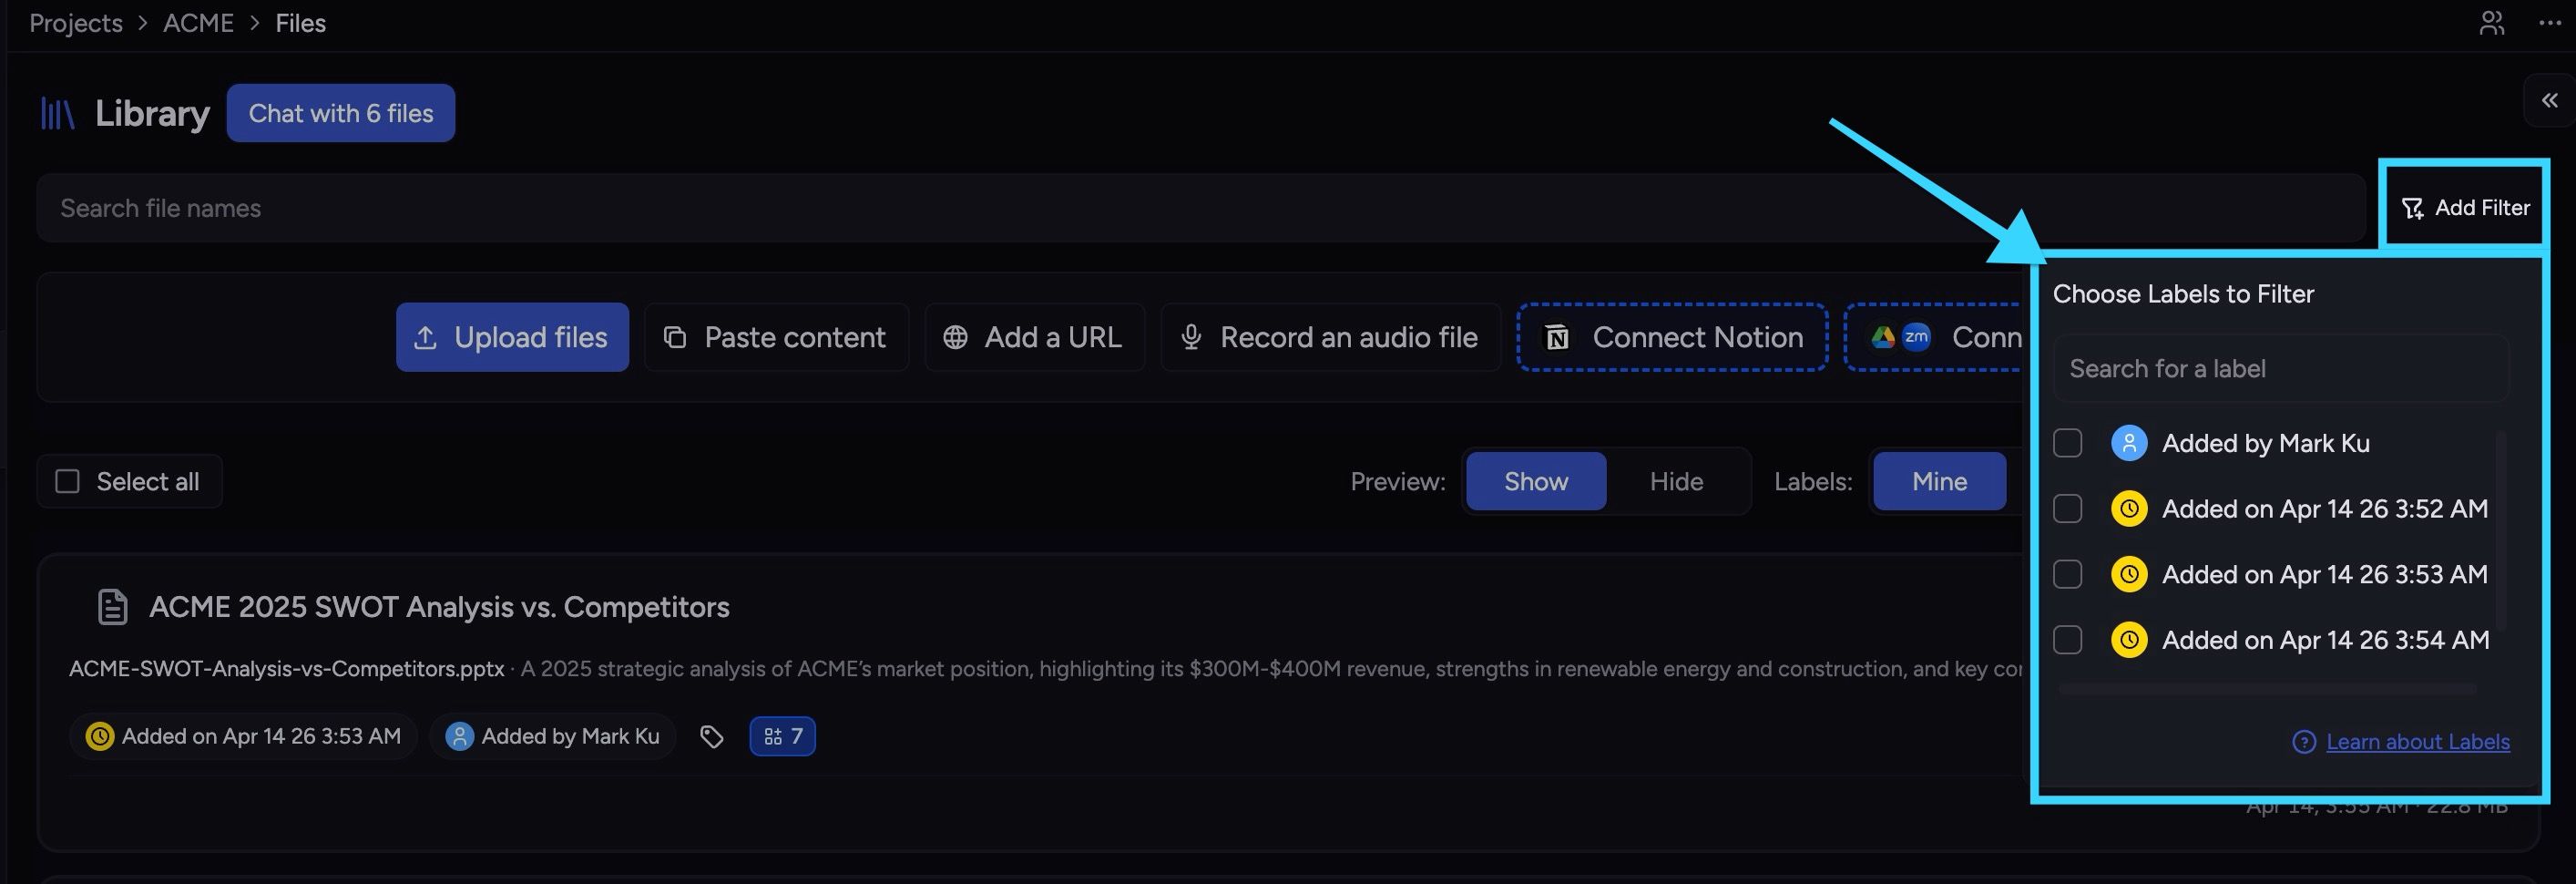Start Record an audio file

point(1330,337)
